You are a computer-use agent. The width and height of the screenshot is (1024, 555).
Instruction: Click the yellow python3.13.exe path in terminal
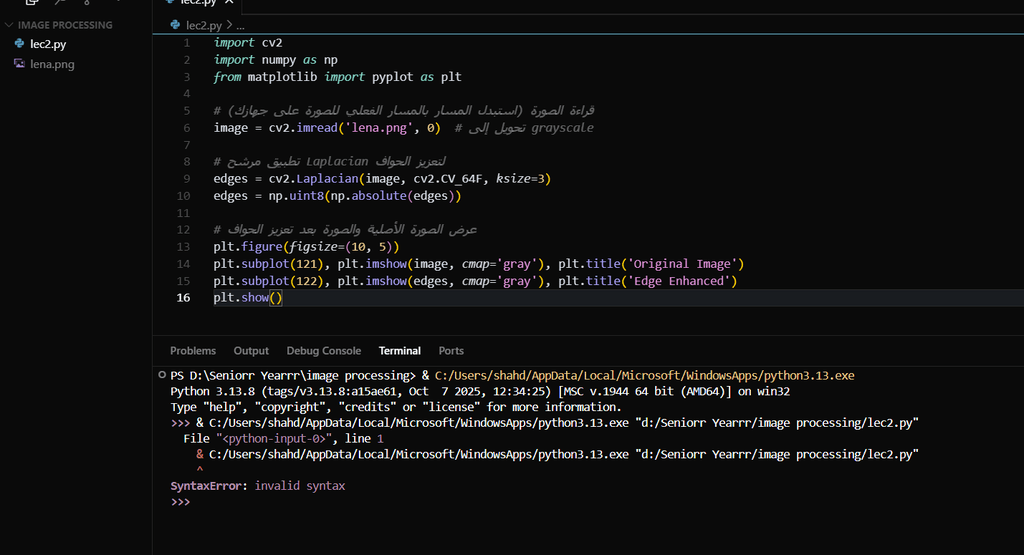[x=644, y=375]
